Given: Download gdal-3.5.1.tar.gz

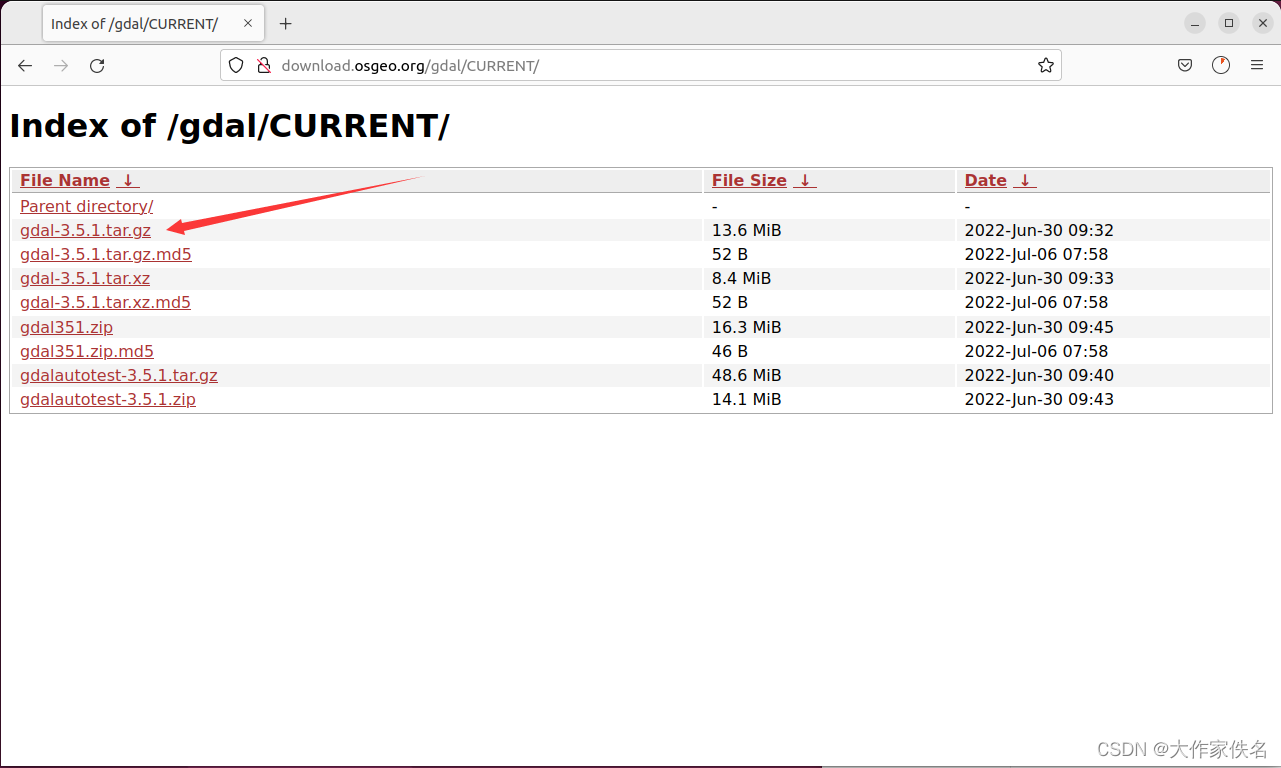Looking at the screenshot, I should tap(85, 231).
